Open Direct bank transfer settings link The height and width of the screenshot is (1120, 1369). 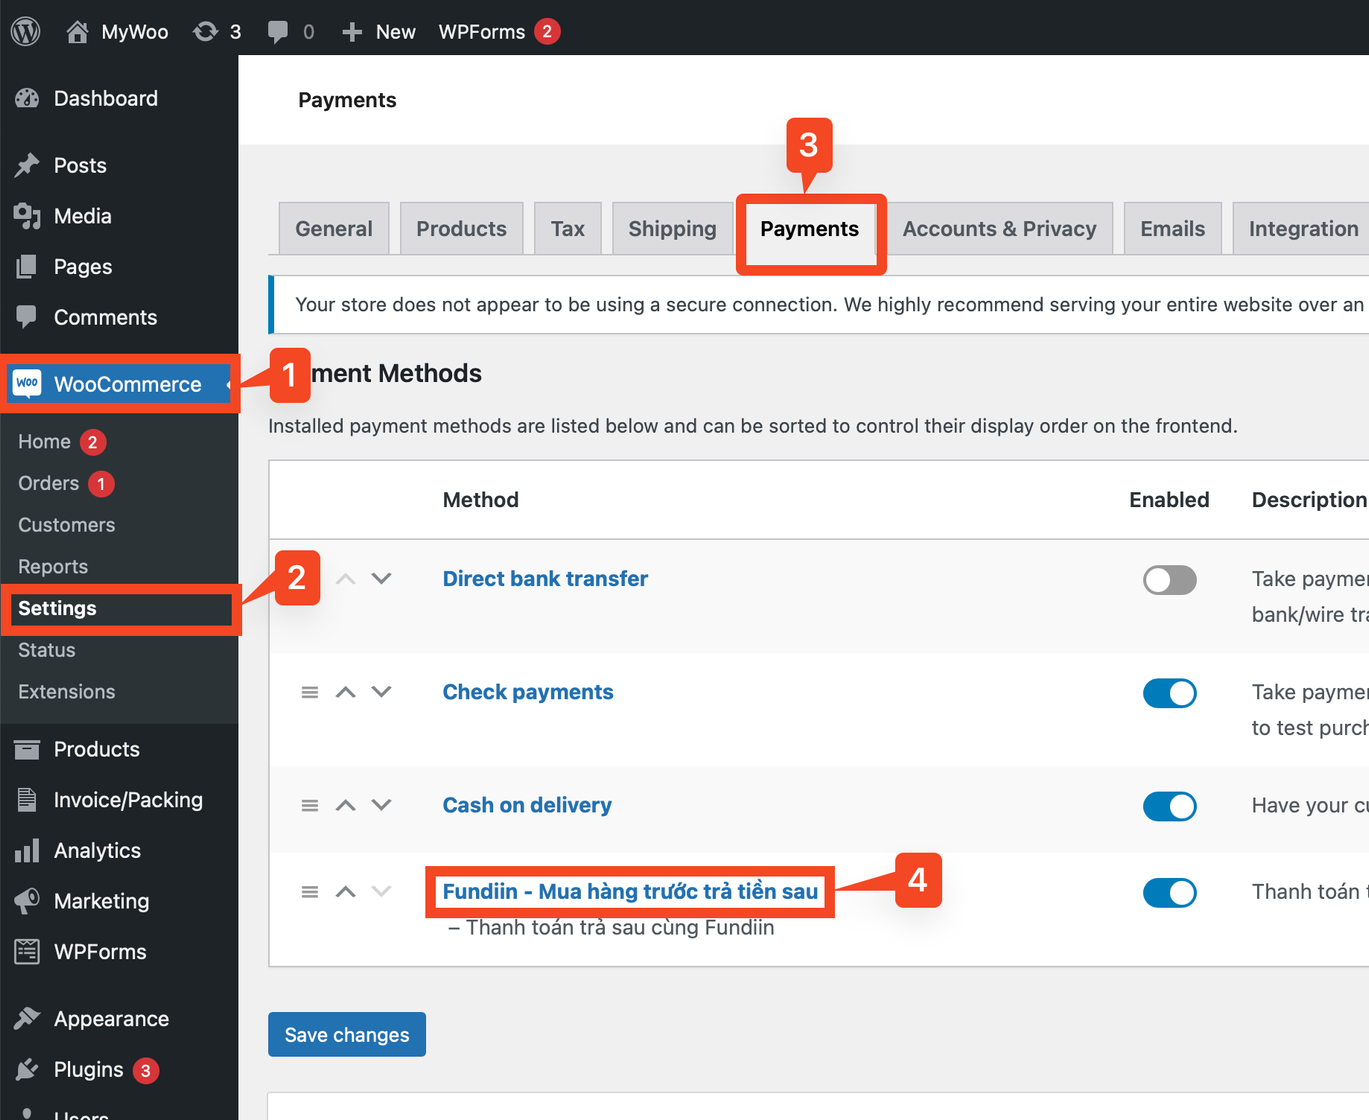click(x=545, y=579)
